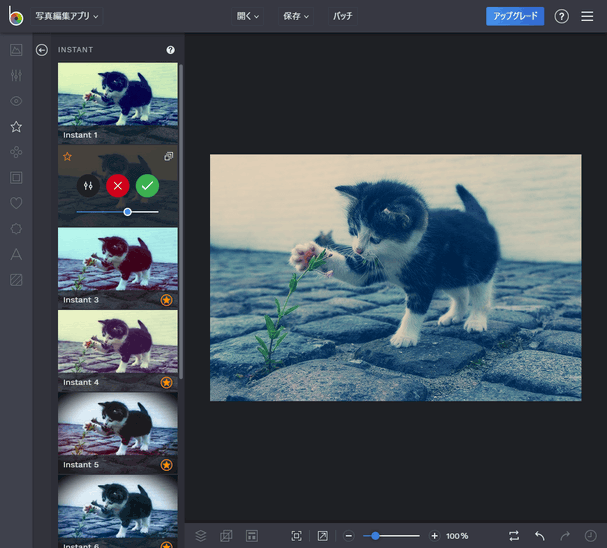Click the premium star badge on Instant 4

(166, 382)
